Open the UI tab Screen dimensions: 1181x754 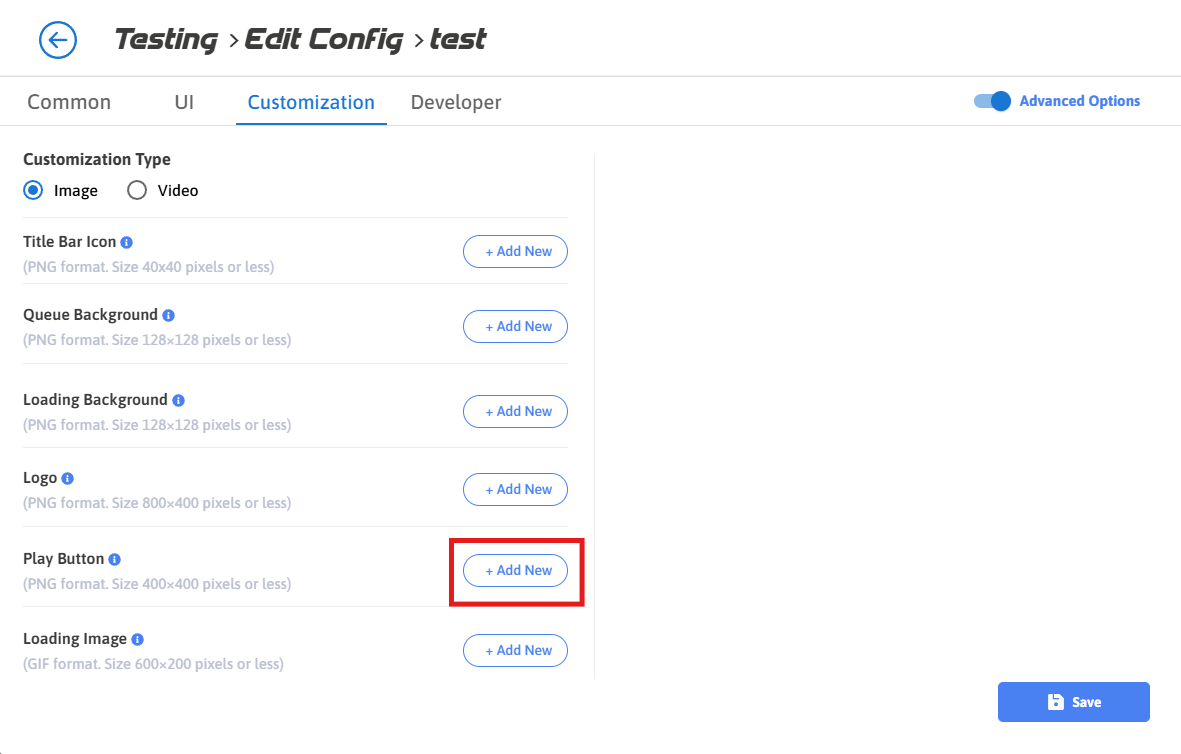(184, 102)
